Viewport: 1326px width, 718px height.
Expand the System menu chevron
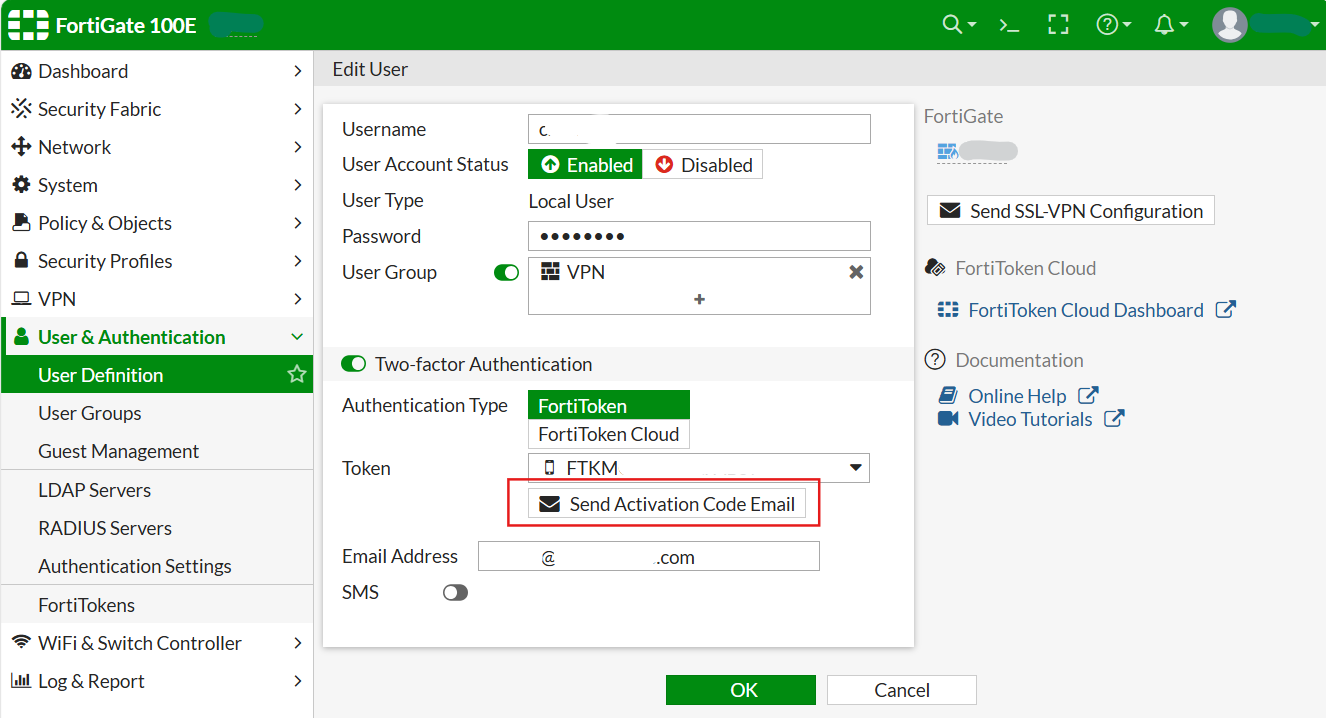(298, 185)
